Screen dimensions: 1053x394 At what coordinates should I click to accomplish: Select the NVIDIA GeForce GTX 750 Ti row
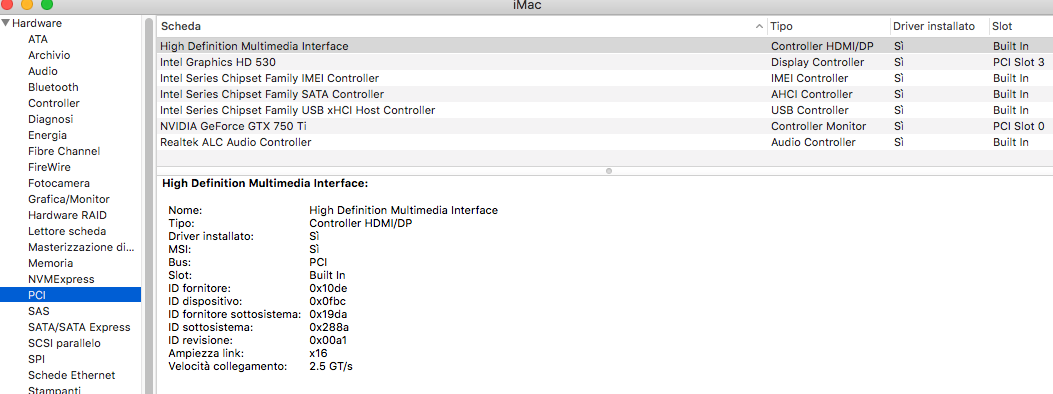[604, 126]
